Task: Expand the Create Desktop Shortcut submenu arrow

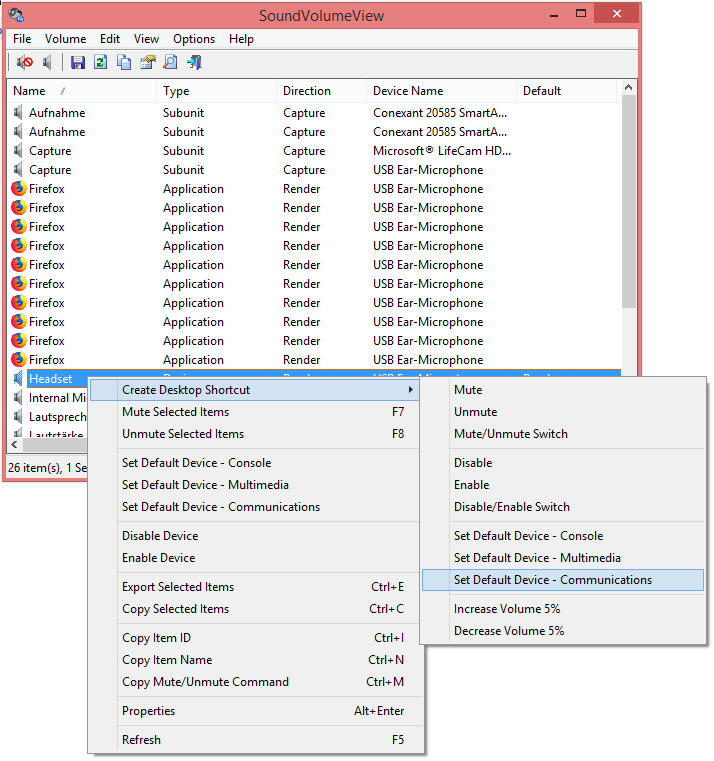Action: 410,390
